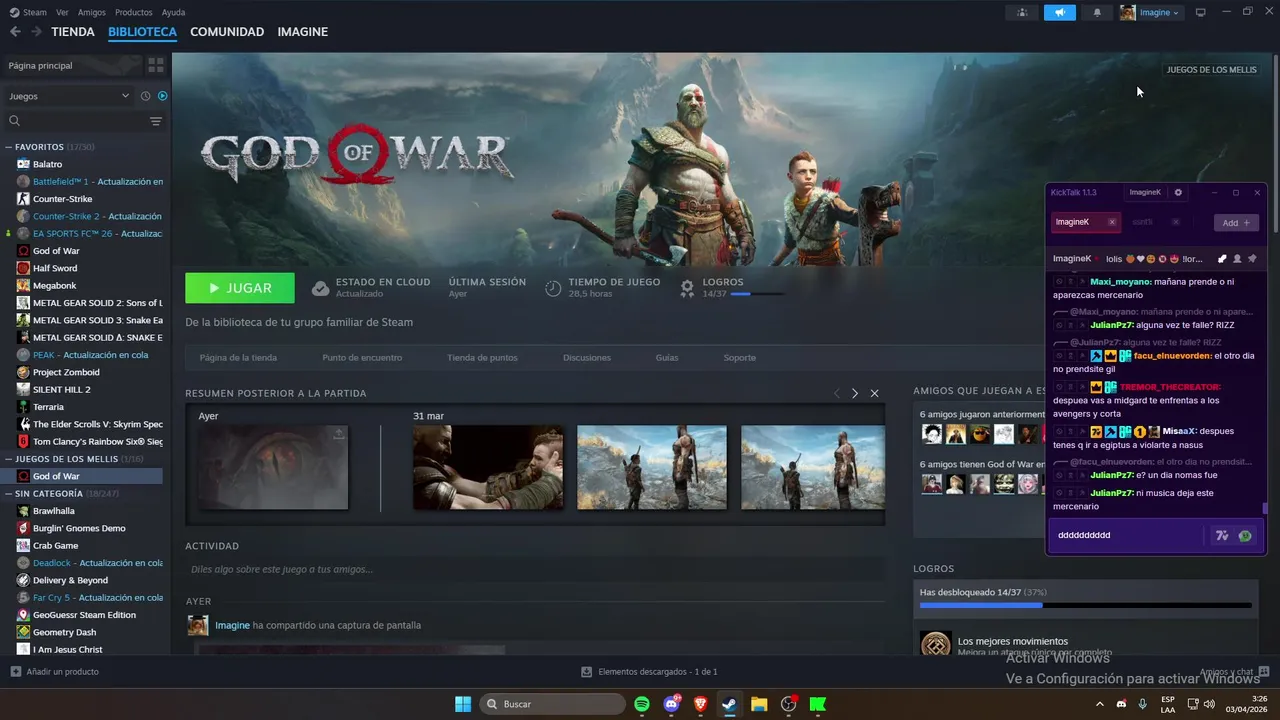1280x720 pixels.
Task: Open the IMAGINE profile tab
Action: coord(303,32)
